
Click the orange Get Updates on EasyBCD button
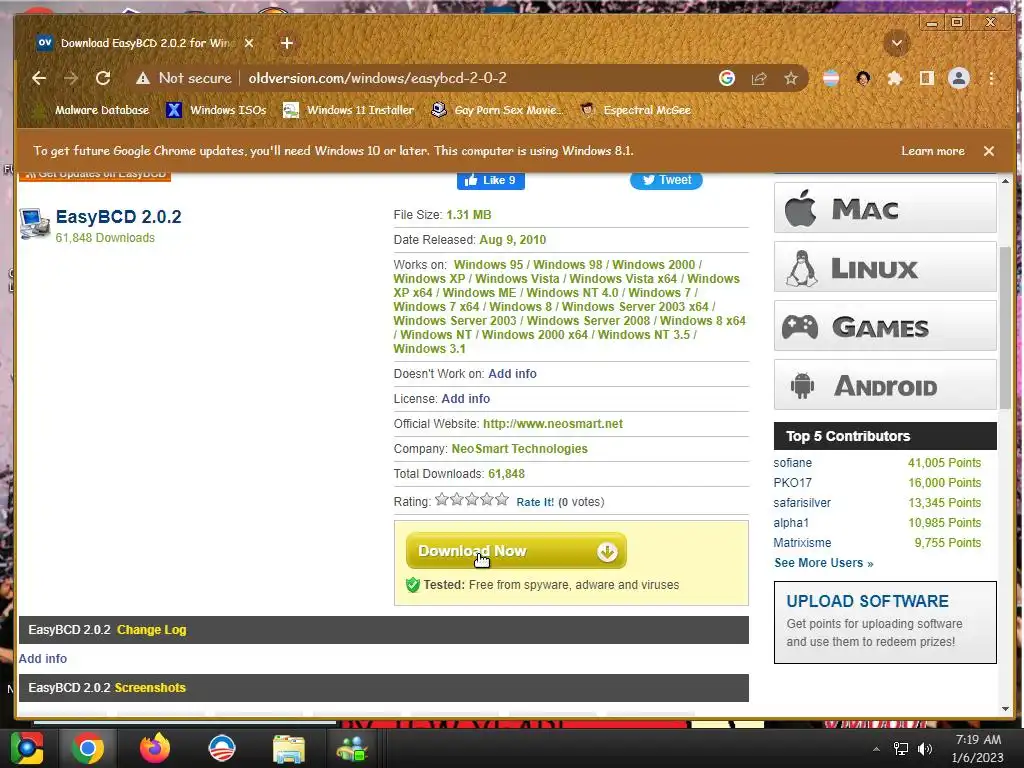point(95,175)
